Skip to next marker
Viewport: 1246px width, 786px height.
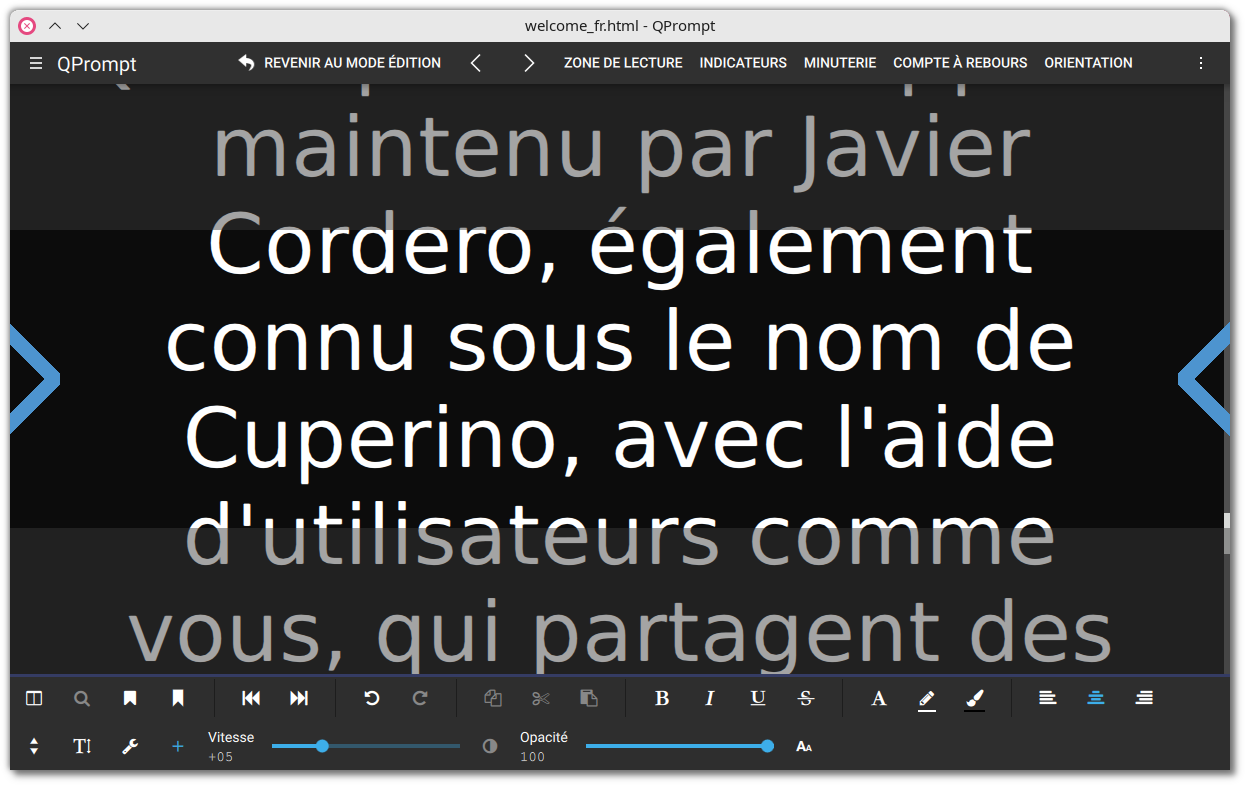click(x=299, y=698)
